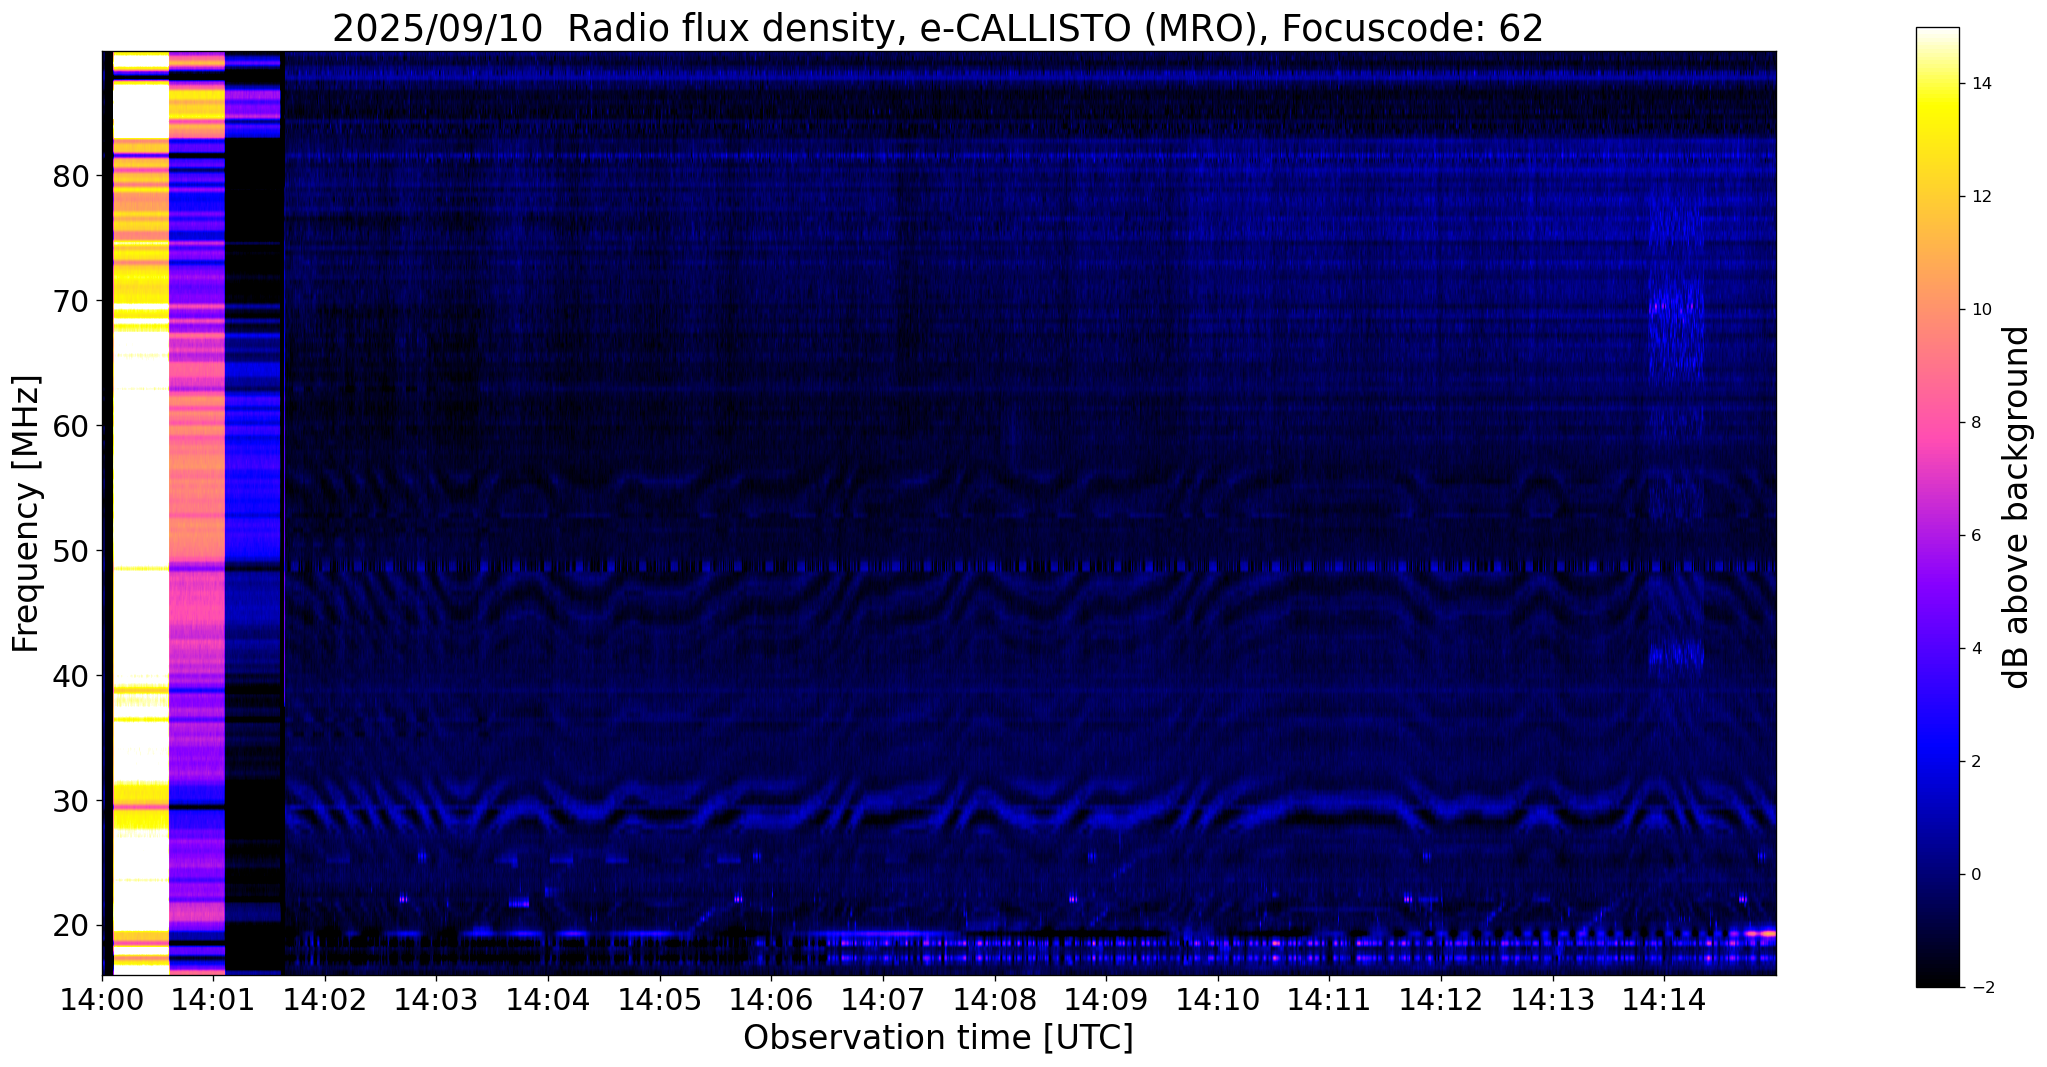
Task: Click the 50 MHz frequency tick label
Action: point(71,551)
